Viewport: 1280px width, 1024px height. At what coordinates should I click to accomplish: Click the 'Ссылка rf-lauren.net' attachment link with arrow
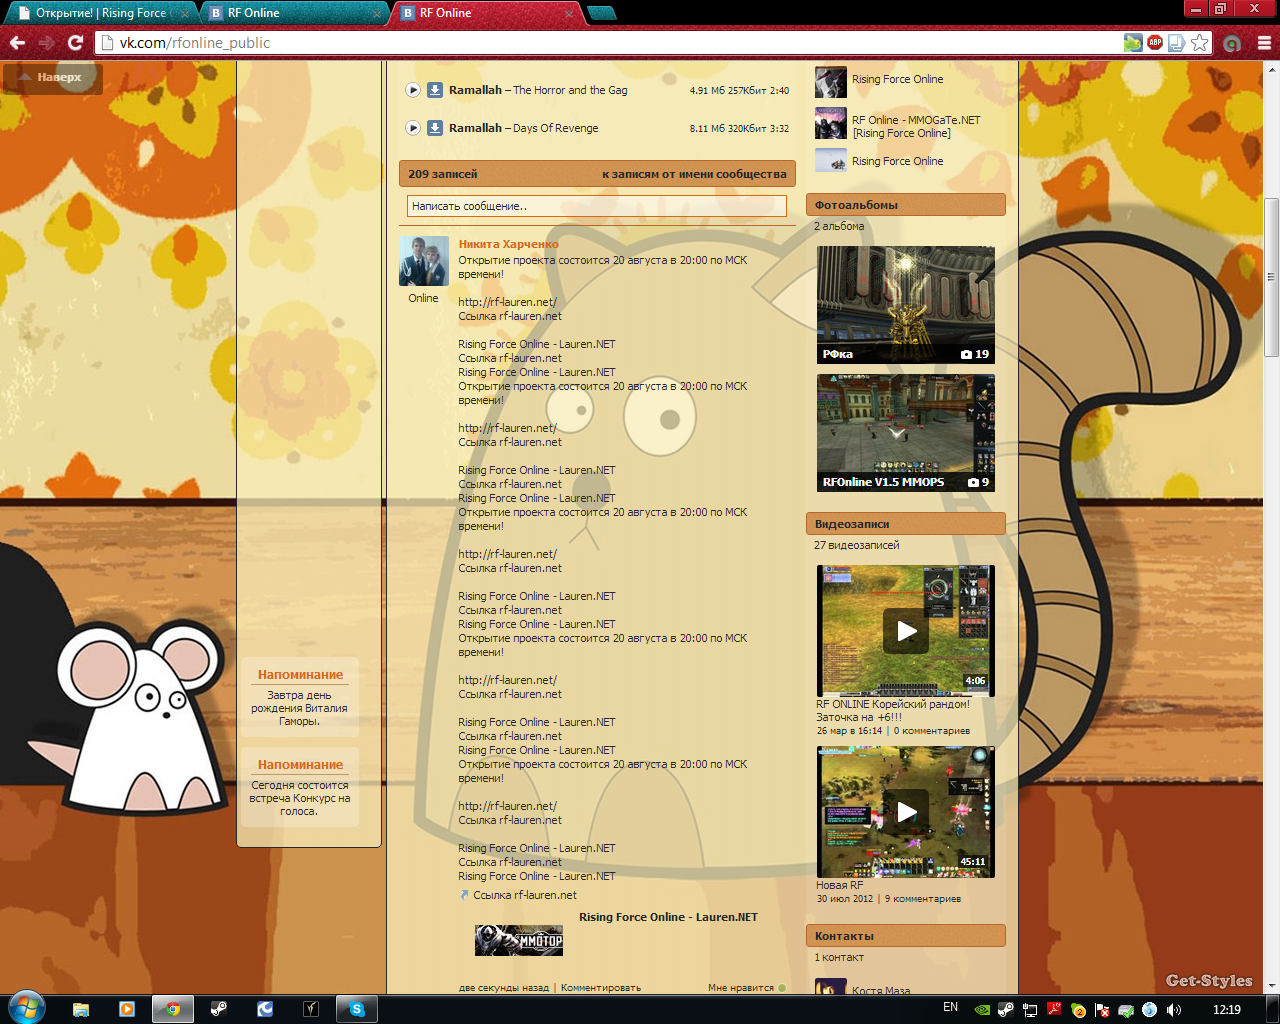coord(525,896)
